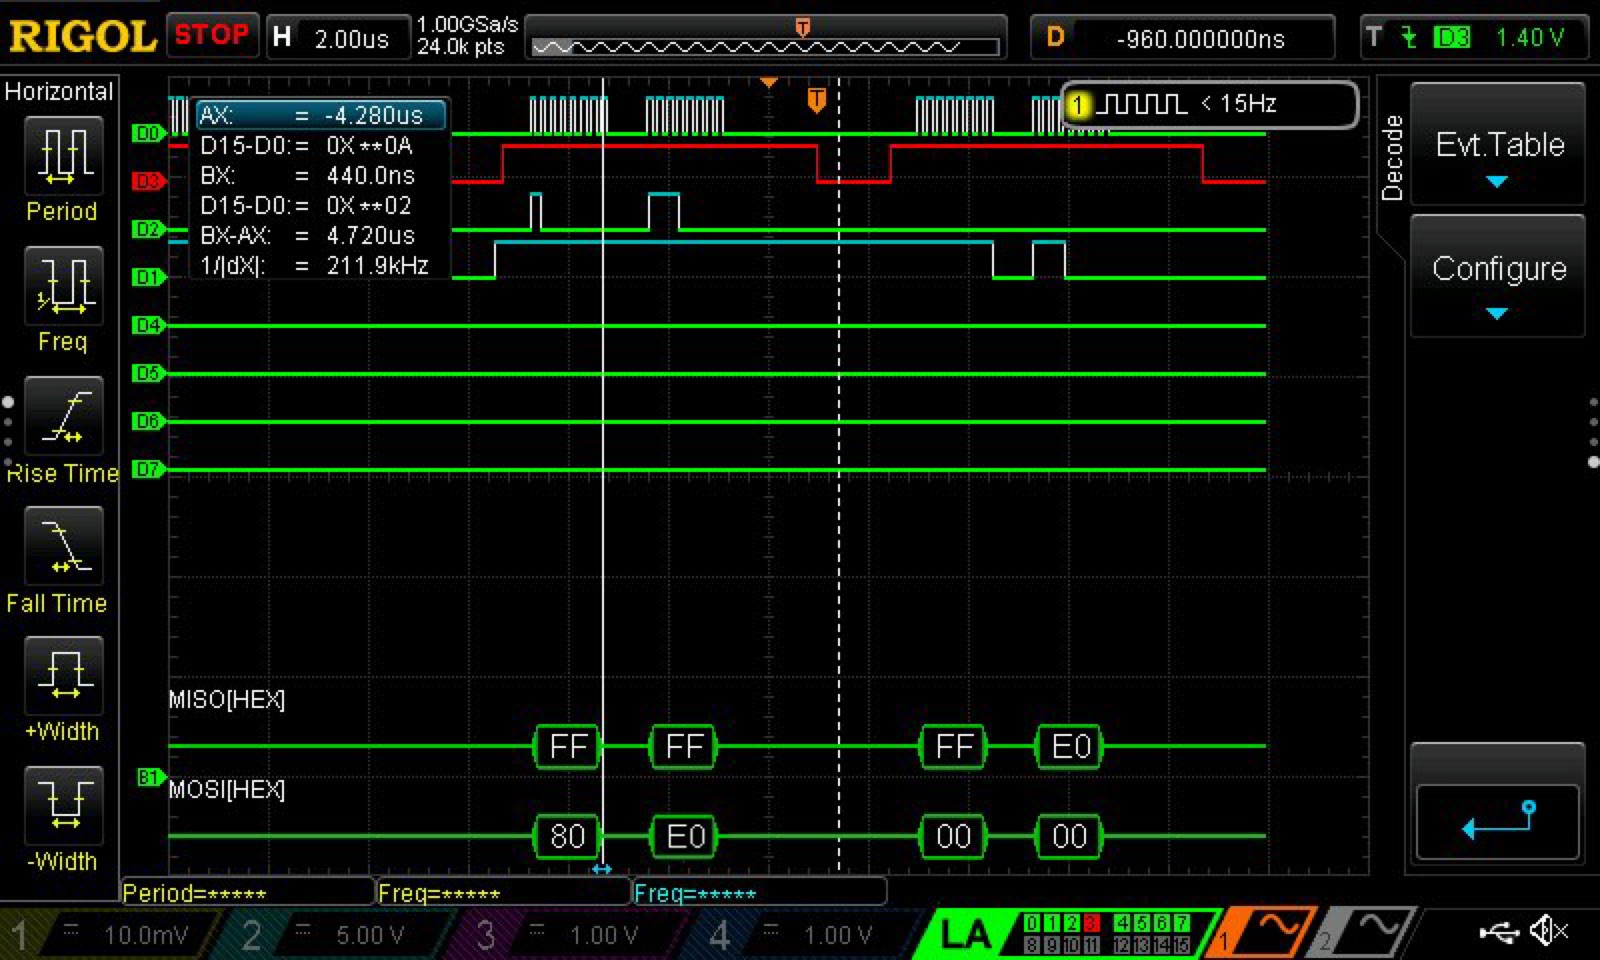Select the Period measurement icon
The image size is (1600, 960).
[x=63, y=157]
